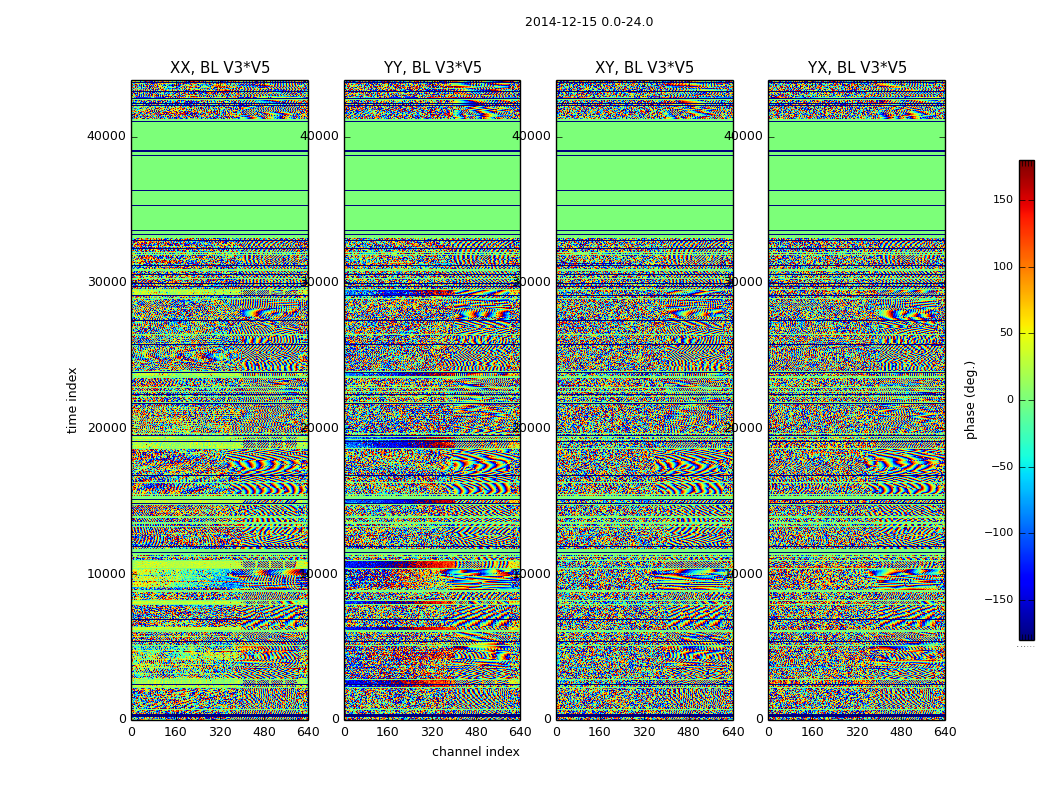The height and width of the screenshot is (800, 1050).
Task: Select the 'YY, BL V3*V5' subplot title
Action: pyautogui.click(x=433, y=68)
